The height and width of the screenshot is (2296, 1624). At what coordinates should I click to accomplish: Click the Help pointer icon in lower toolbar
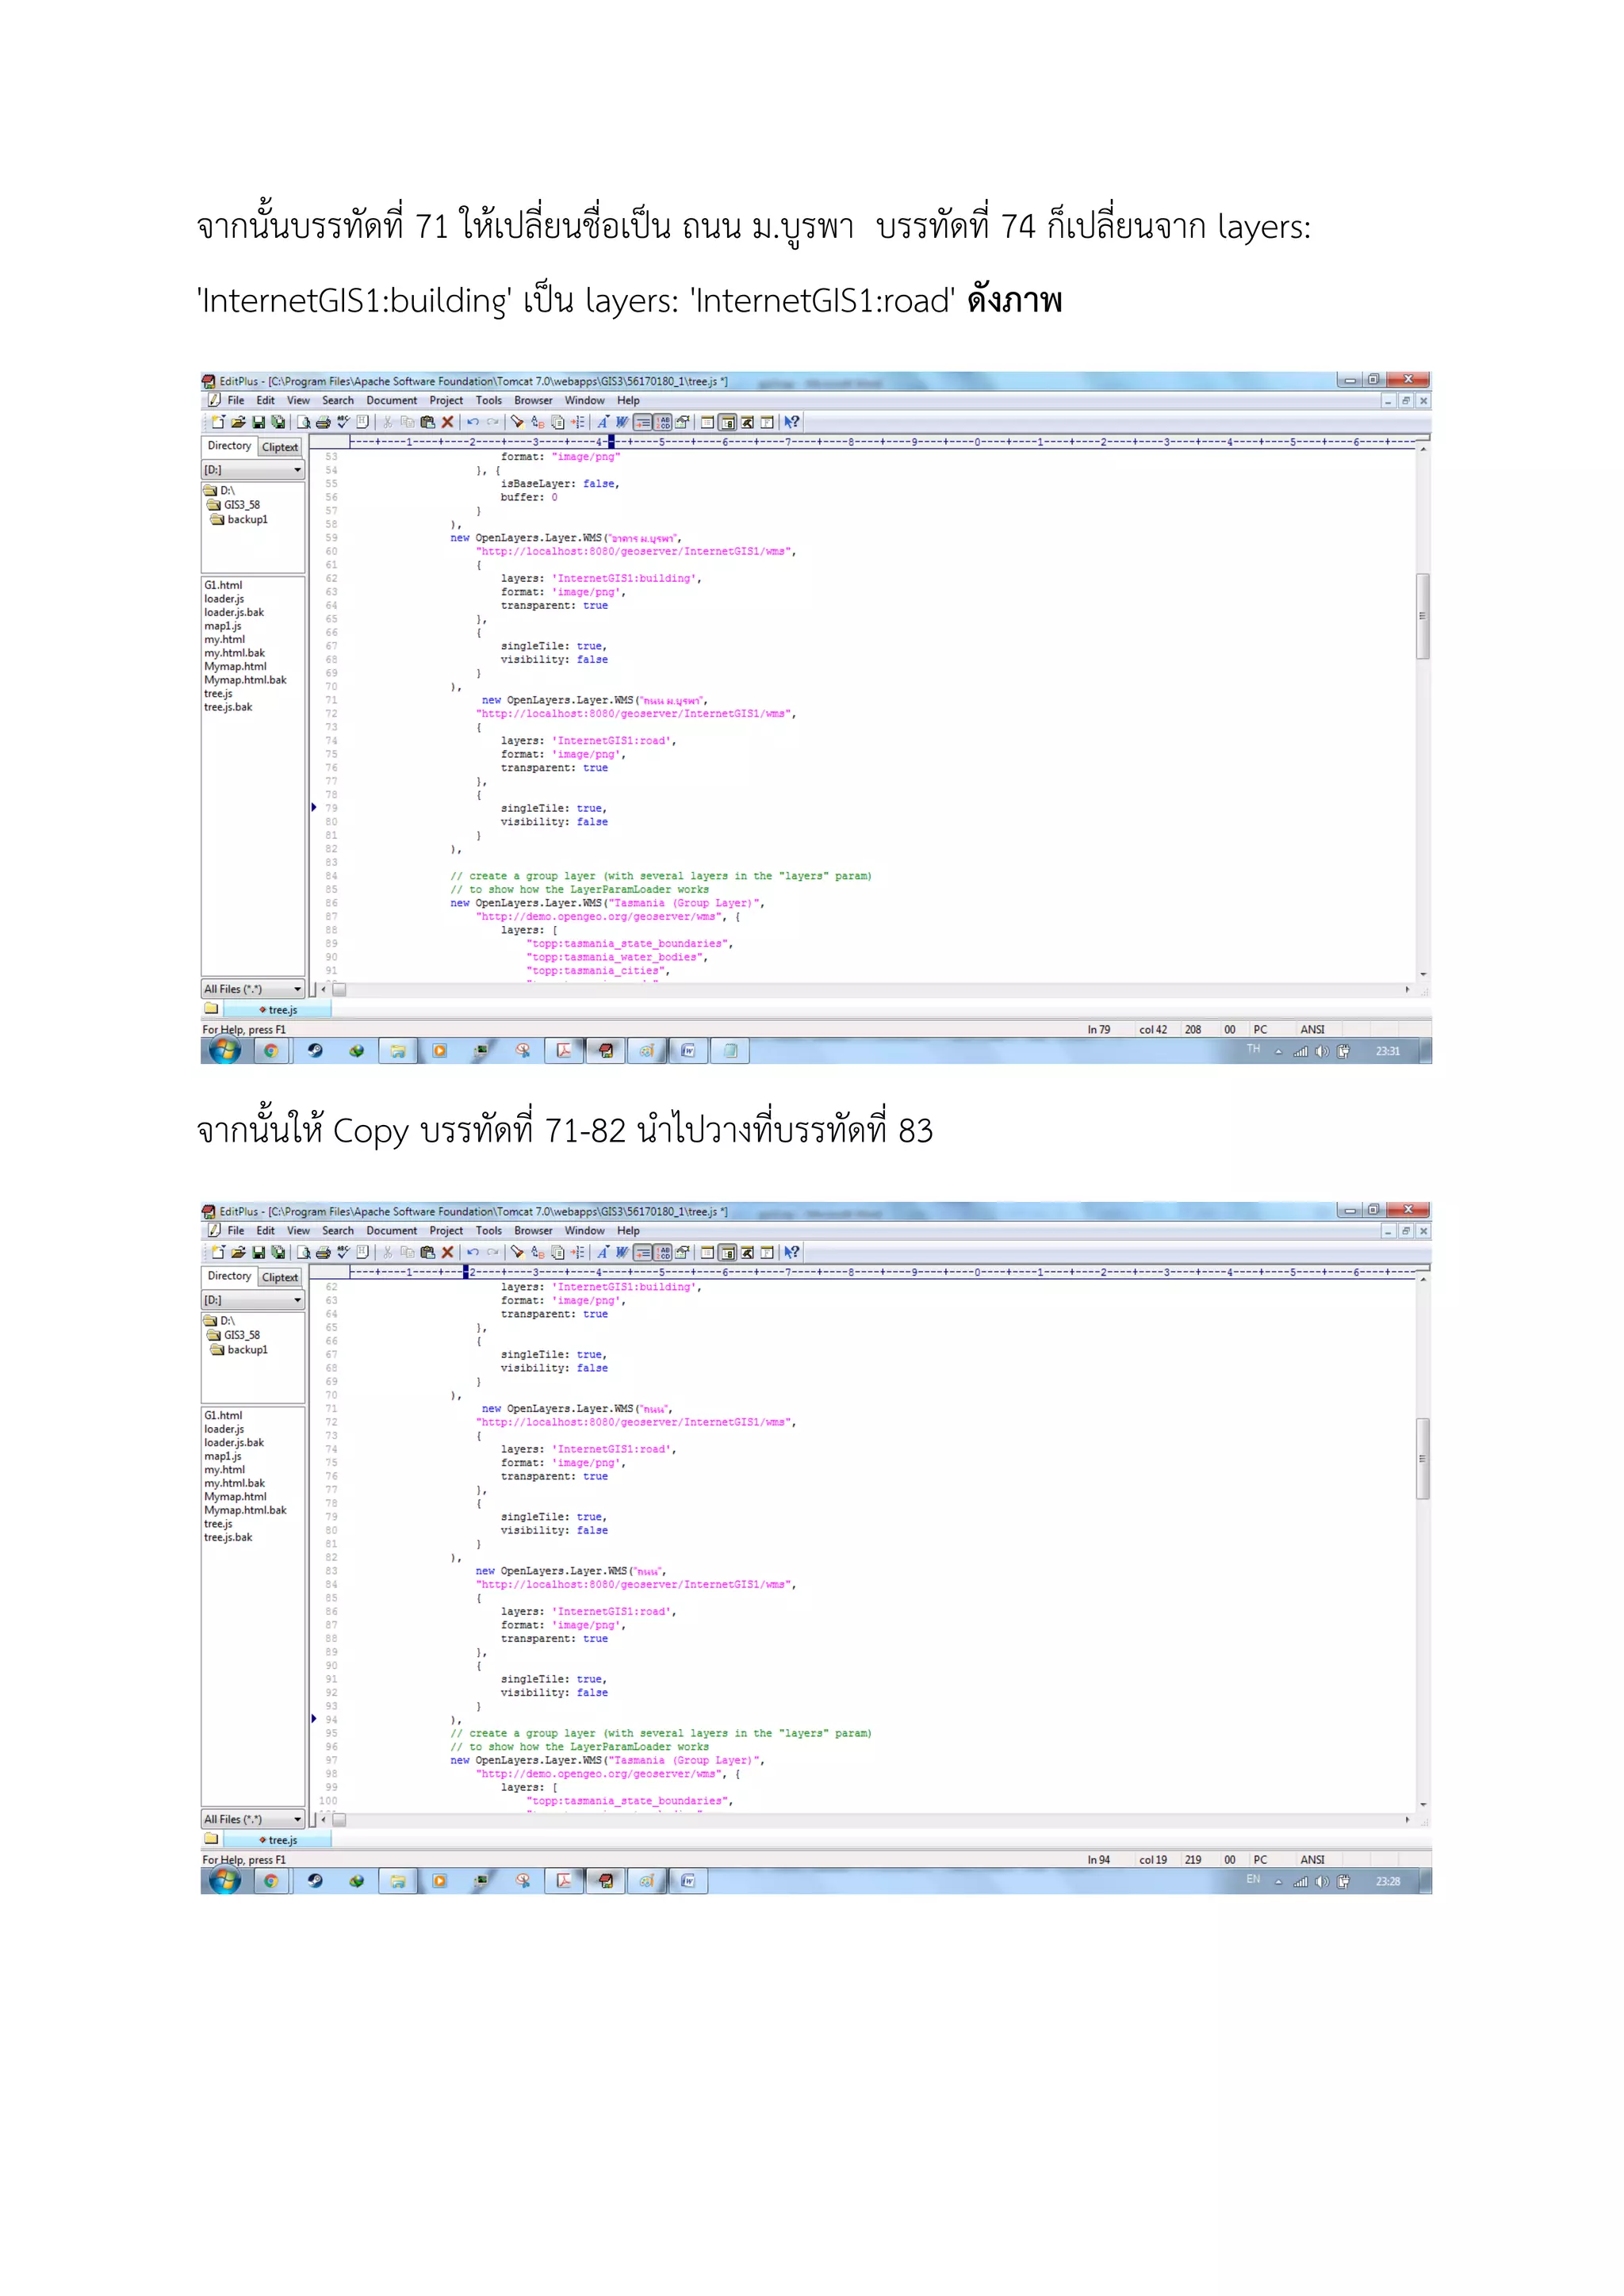tap(792, 1252)
